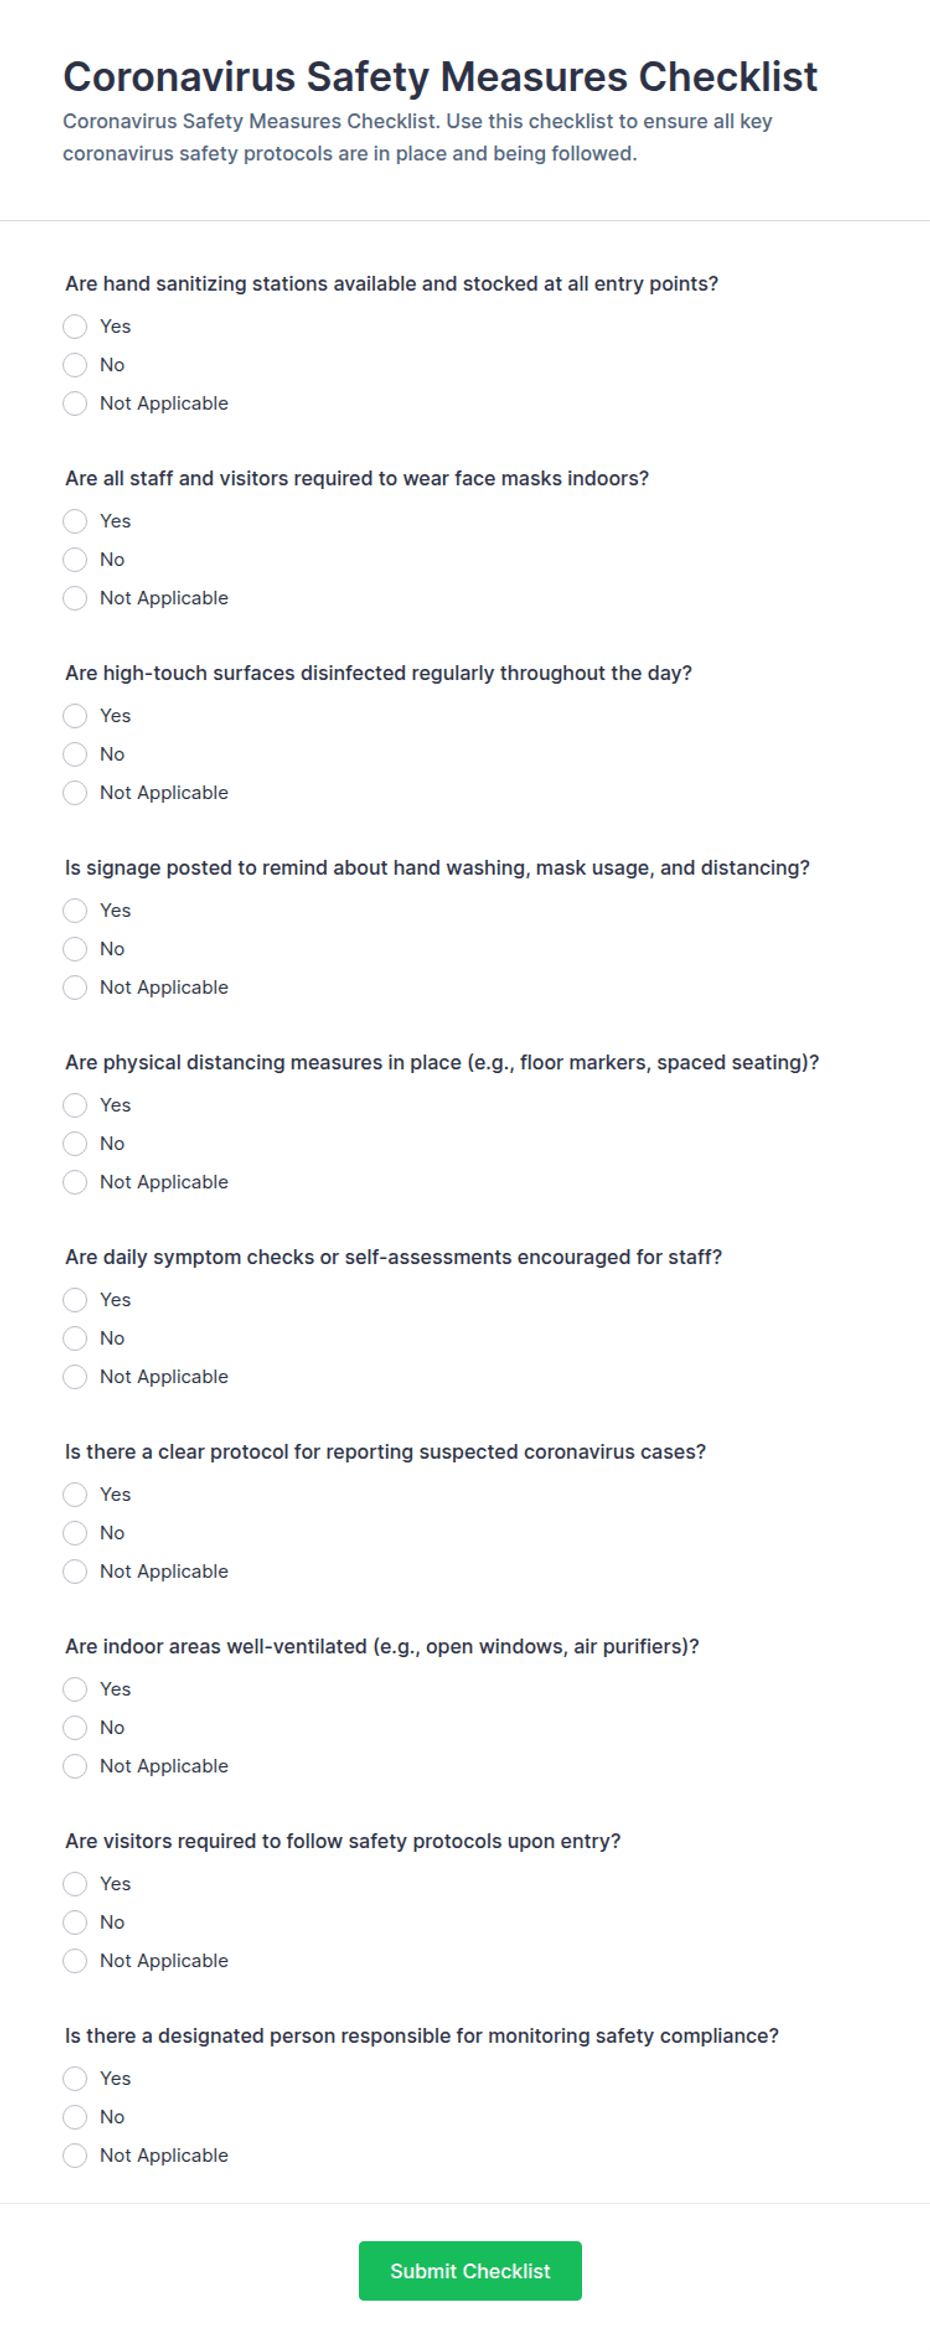Pick Yes for designated compliance person

coord(75,2079)
